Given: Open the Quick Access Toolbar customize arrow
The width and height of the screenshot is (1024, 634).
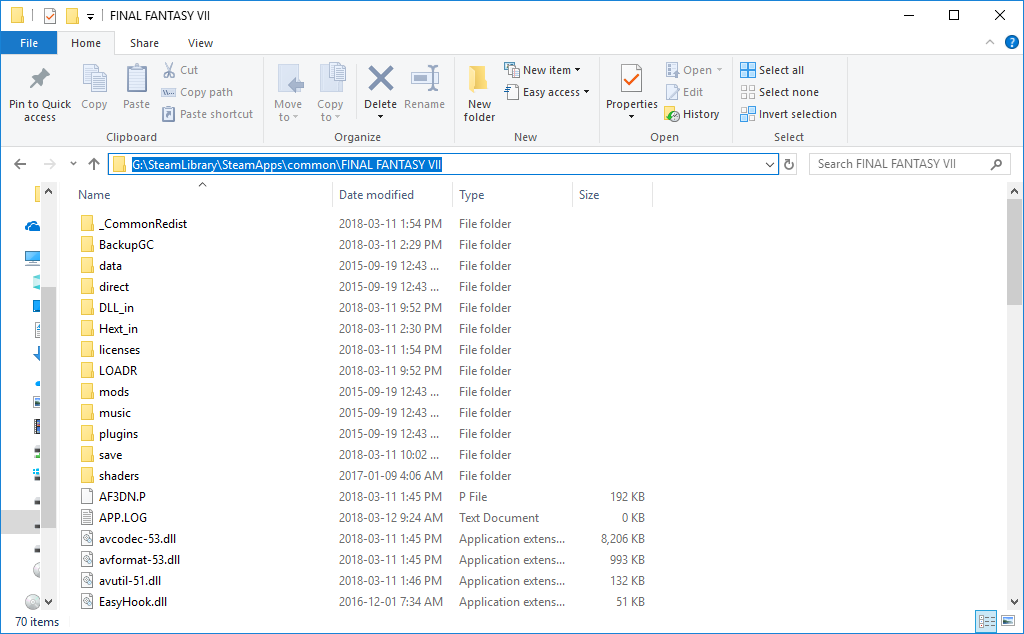Looking at the screenshot, I should tap(90, 16).
